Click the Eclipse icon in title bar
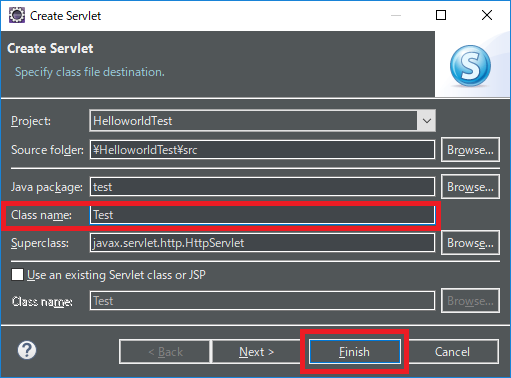 point(17,15)
